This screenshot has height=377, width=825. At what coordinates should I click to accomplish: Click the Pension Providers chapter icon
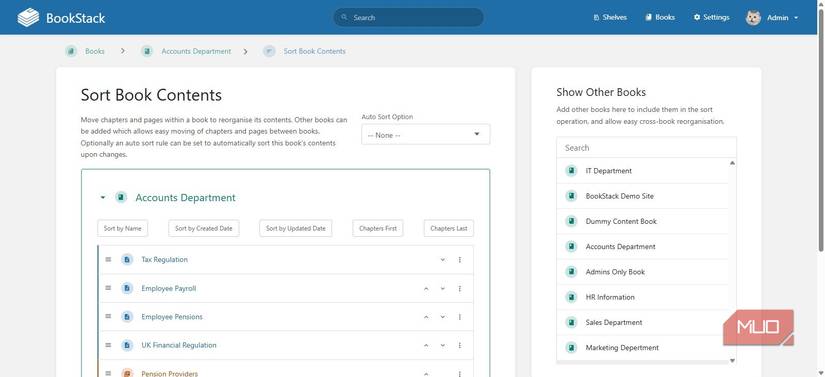(127, 373)
